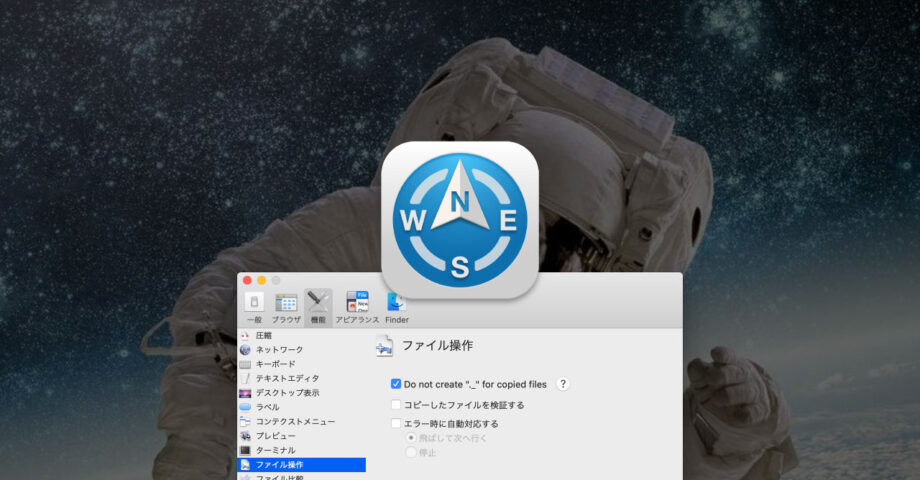Select テキストエディタ (Text Editor) in the sidebar

click(287, 379)
